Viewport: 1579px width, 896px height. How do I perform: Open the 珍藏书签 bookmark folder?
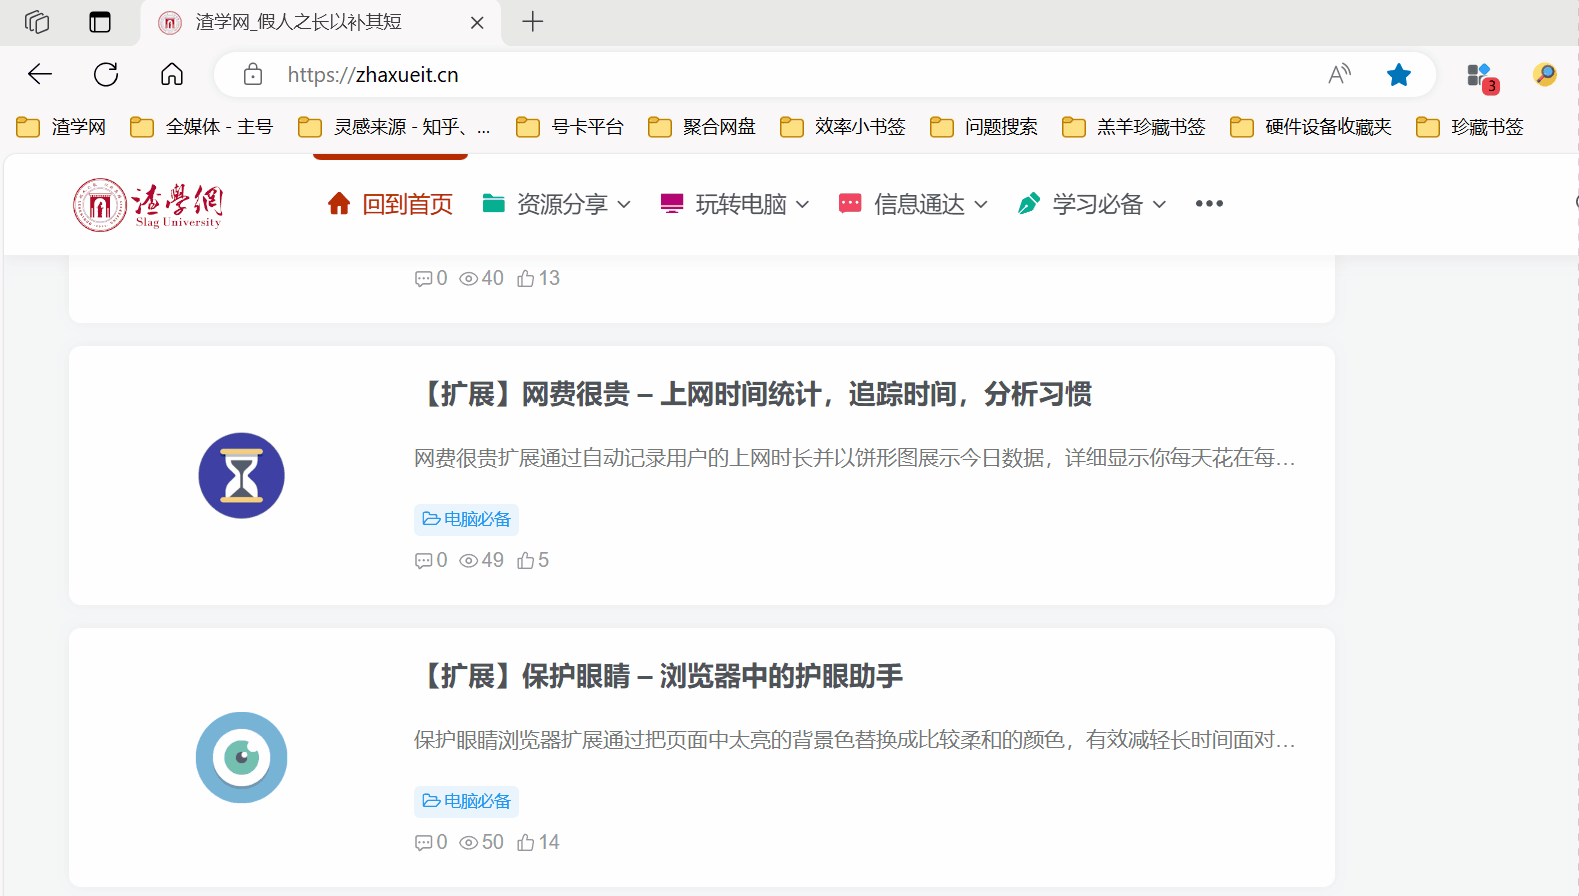(1470, 127)
